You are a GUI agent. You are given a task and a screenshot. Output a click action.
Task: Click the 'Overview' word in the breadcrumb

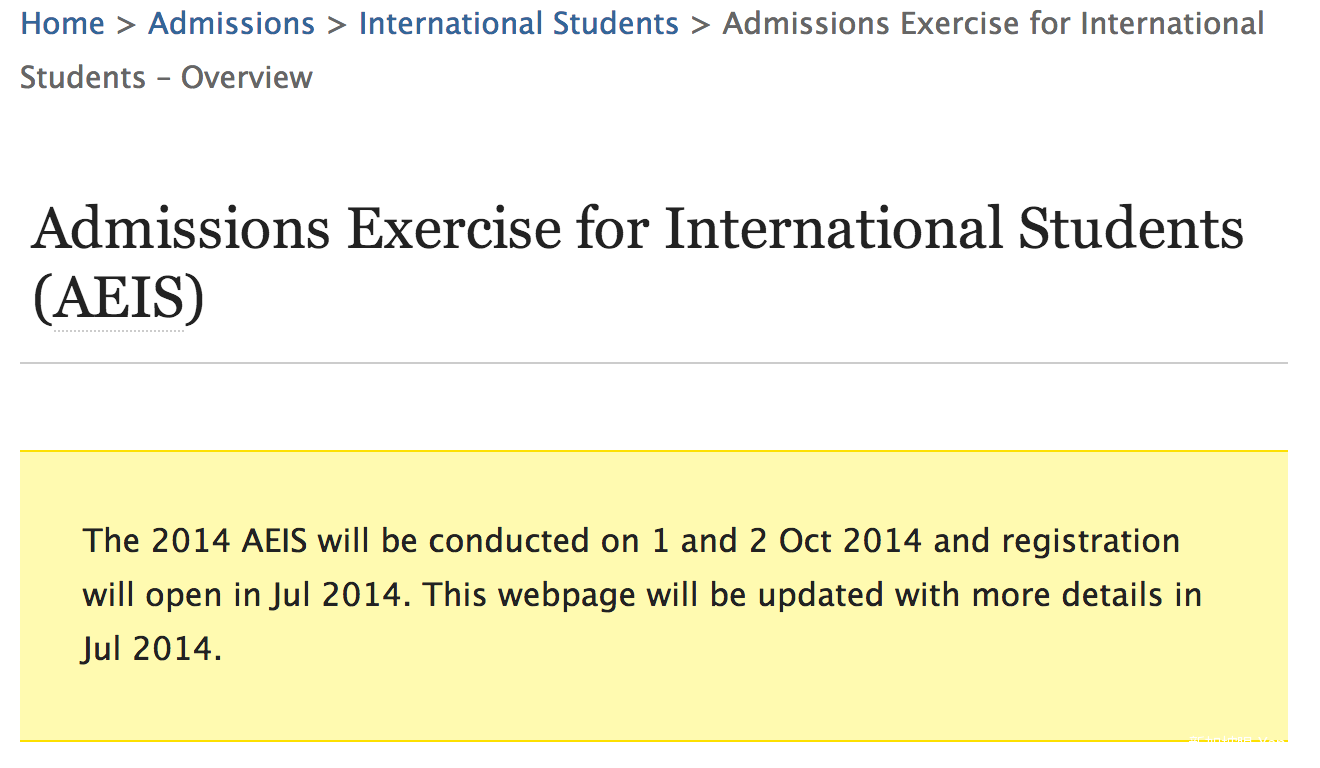[246, 77]
